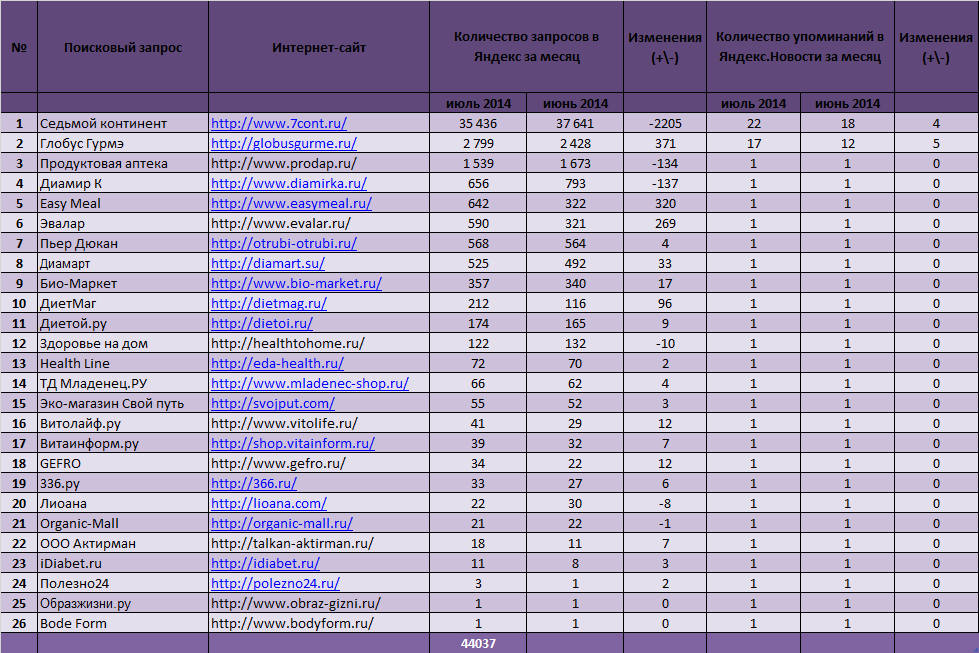Select the total cell 44037

coord(478,643)
